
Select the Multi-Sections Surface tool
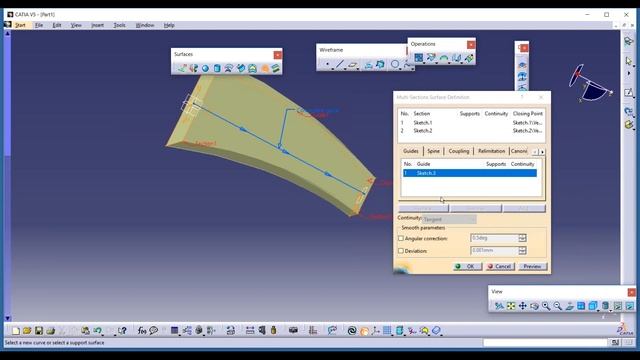click(x=264, y=68)
